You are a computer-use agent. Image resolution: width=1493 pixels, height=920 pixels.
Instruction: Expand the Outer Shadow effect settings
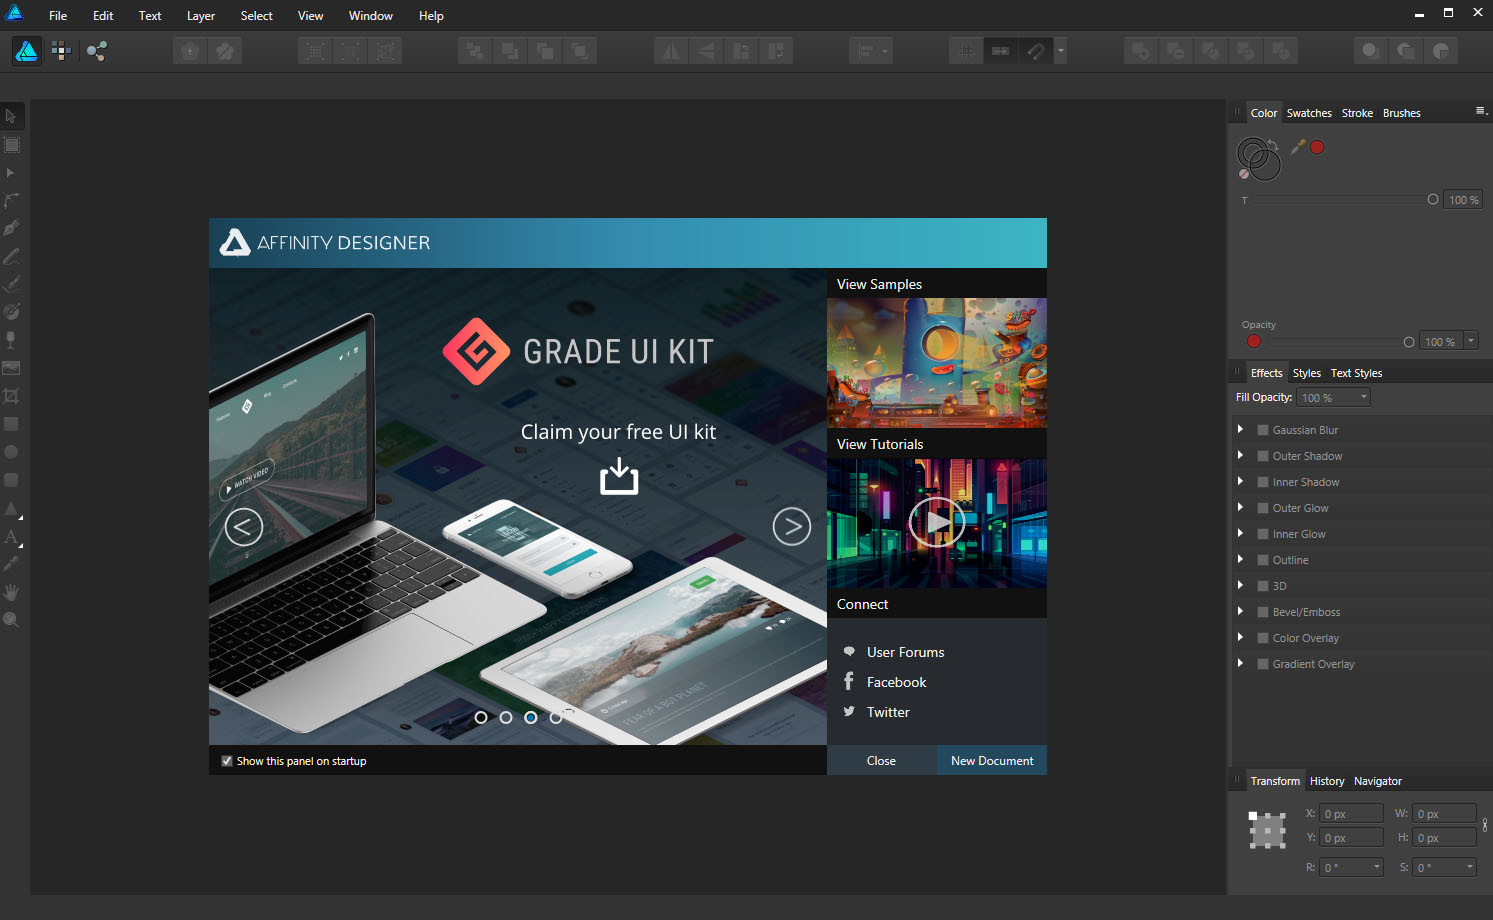pos(1241,455)
